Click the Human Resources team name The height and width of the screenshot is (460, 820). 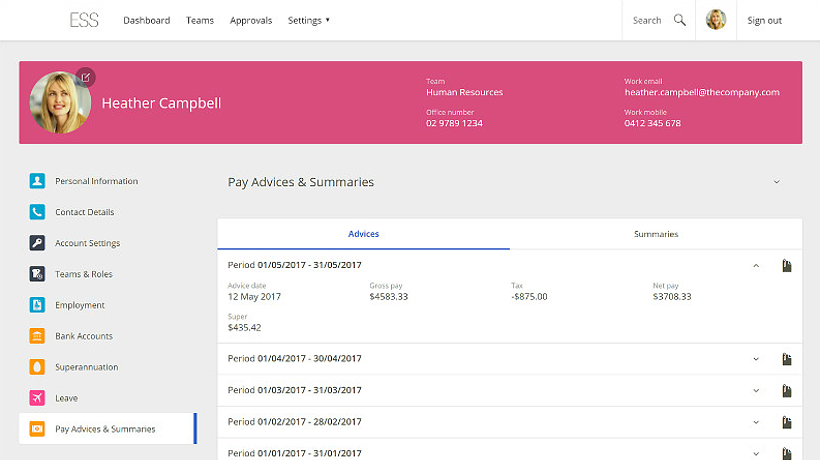coord(464,92)
